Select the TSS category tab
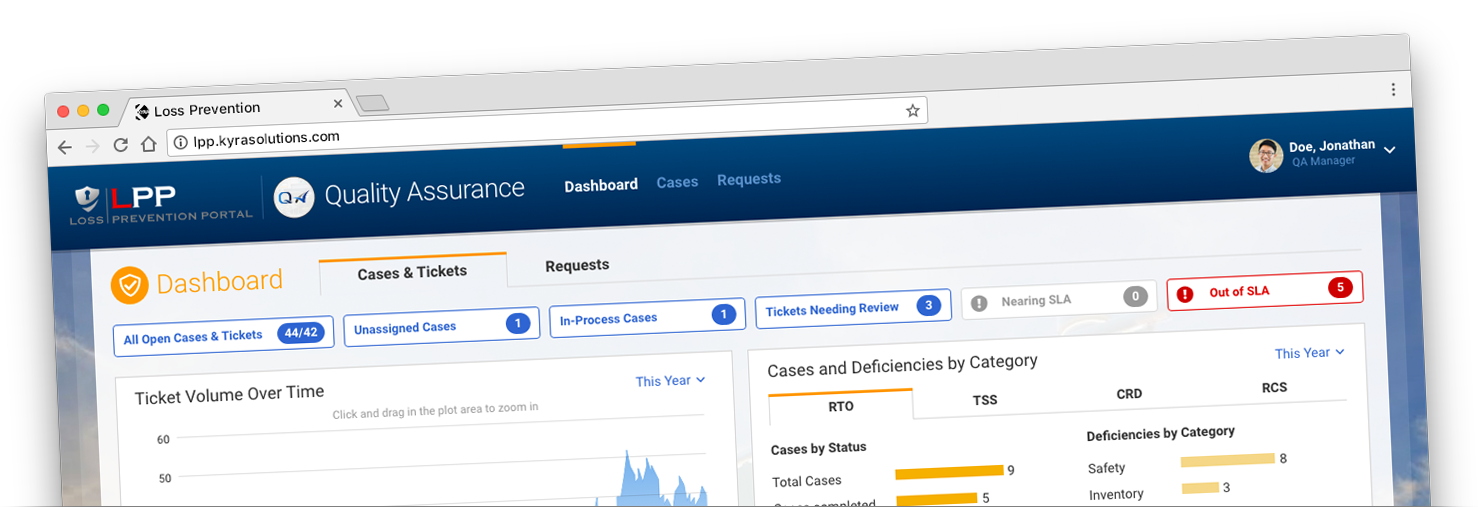1478x507 pixels. pyautogui.click(x=985, y=399)
